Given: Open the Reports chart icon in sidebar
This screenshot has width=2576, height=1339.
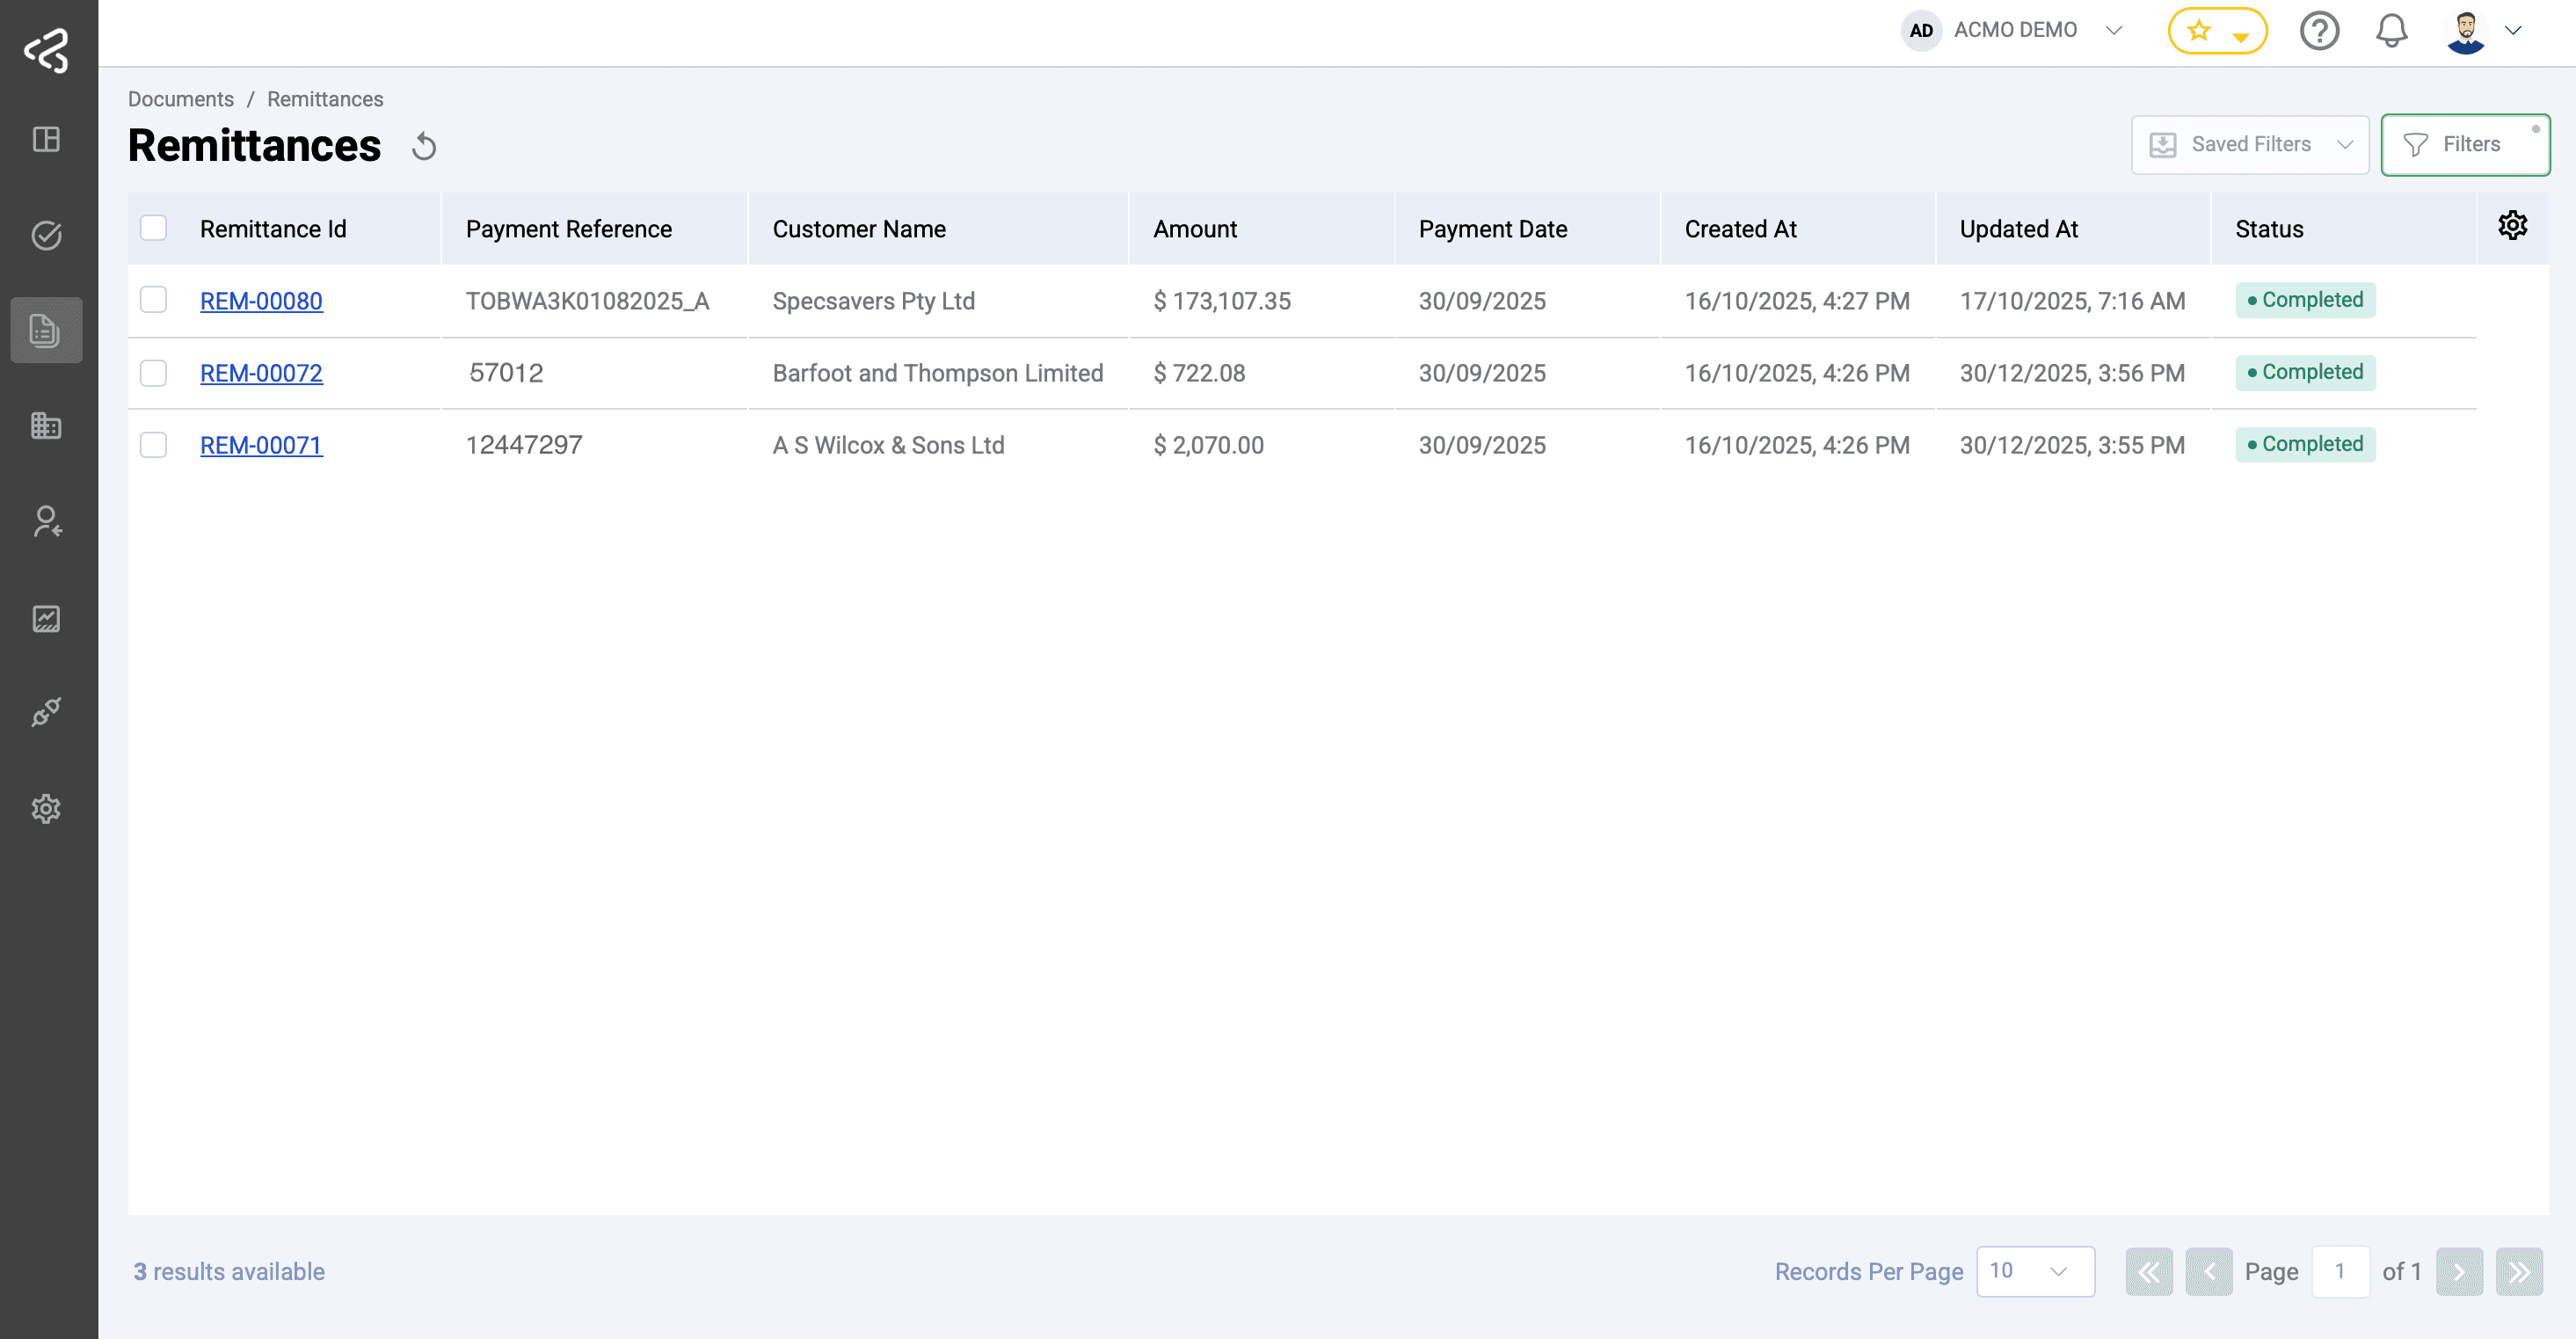Looking at the screenshot, I should (x=47, y=617).
